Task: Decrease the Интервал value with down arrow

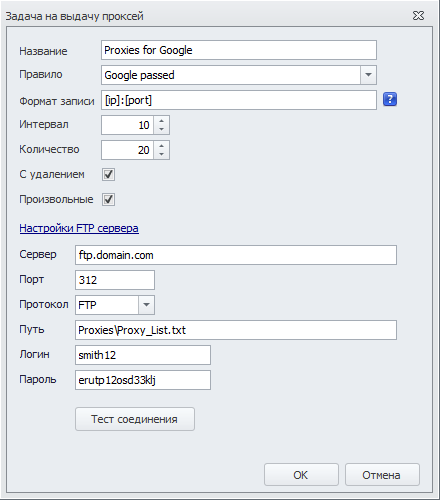Action: [x=162, y=129]
